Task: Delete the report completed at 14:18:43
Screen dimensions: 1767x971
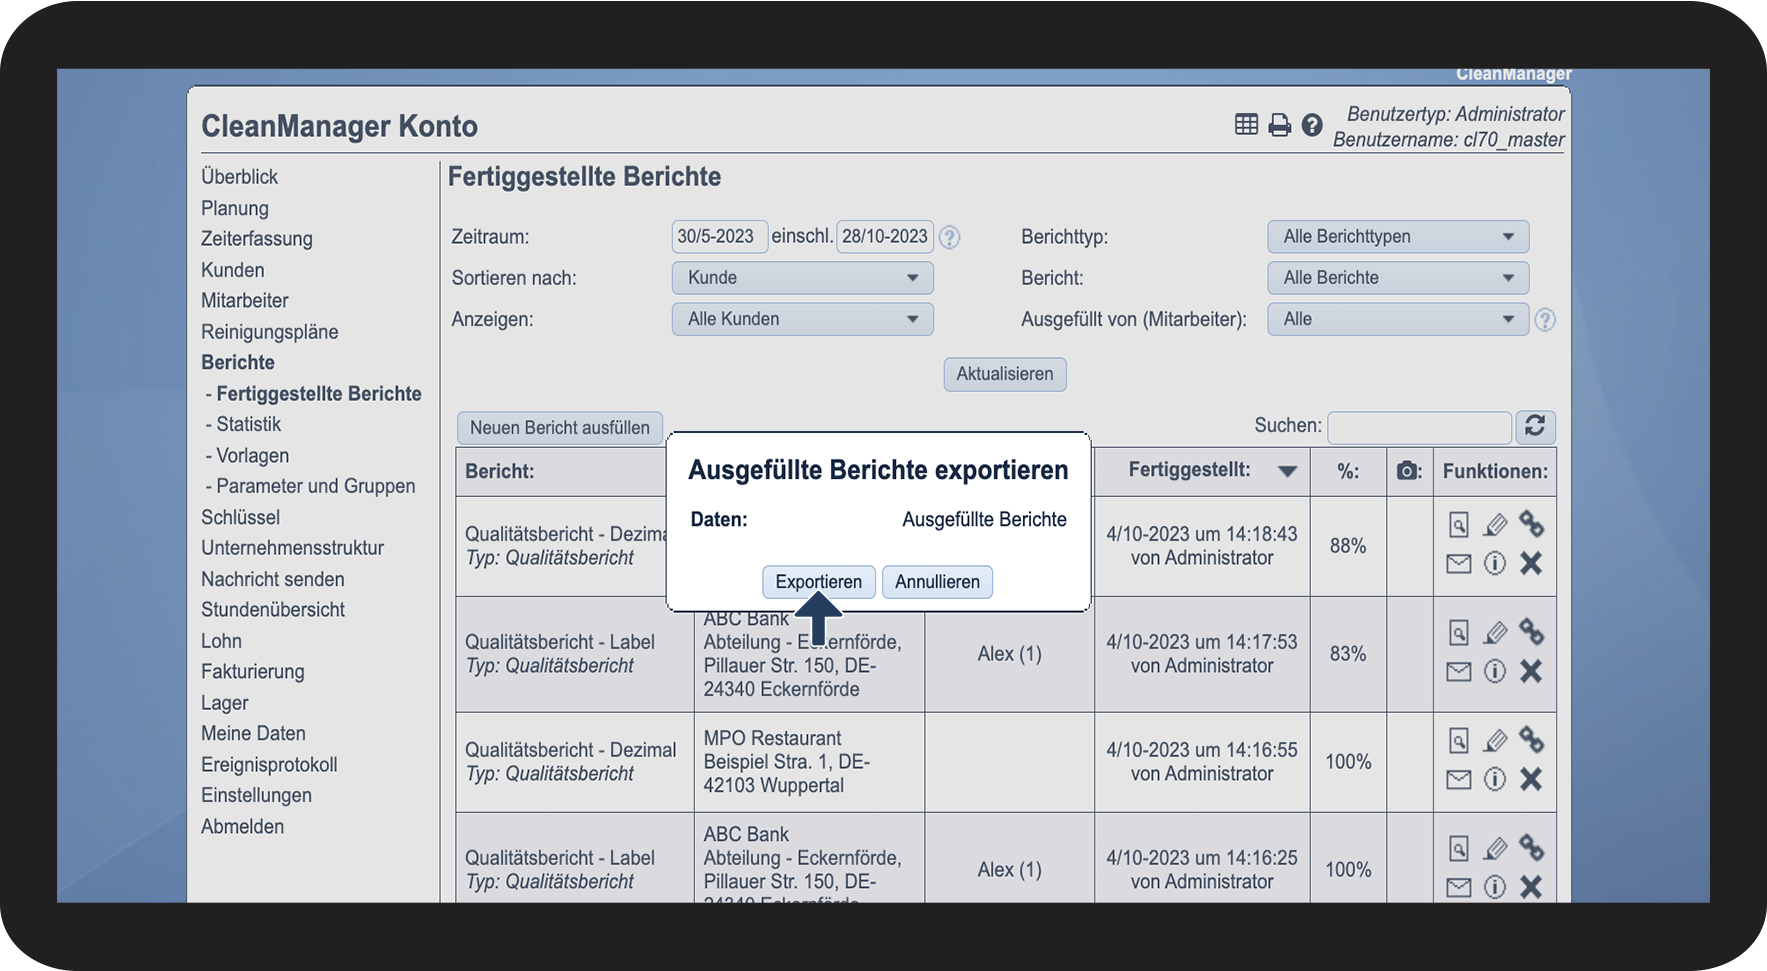Action: 1531,564
